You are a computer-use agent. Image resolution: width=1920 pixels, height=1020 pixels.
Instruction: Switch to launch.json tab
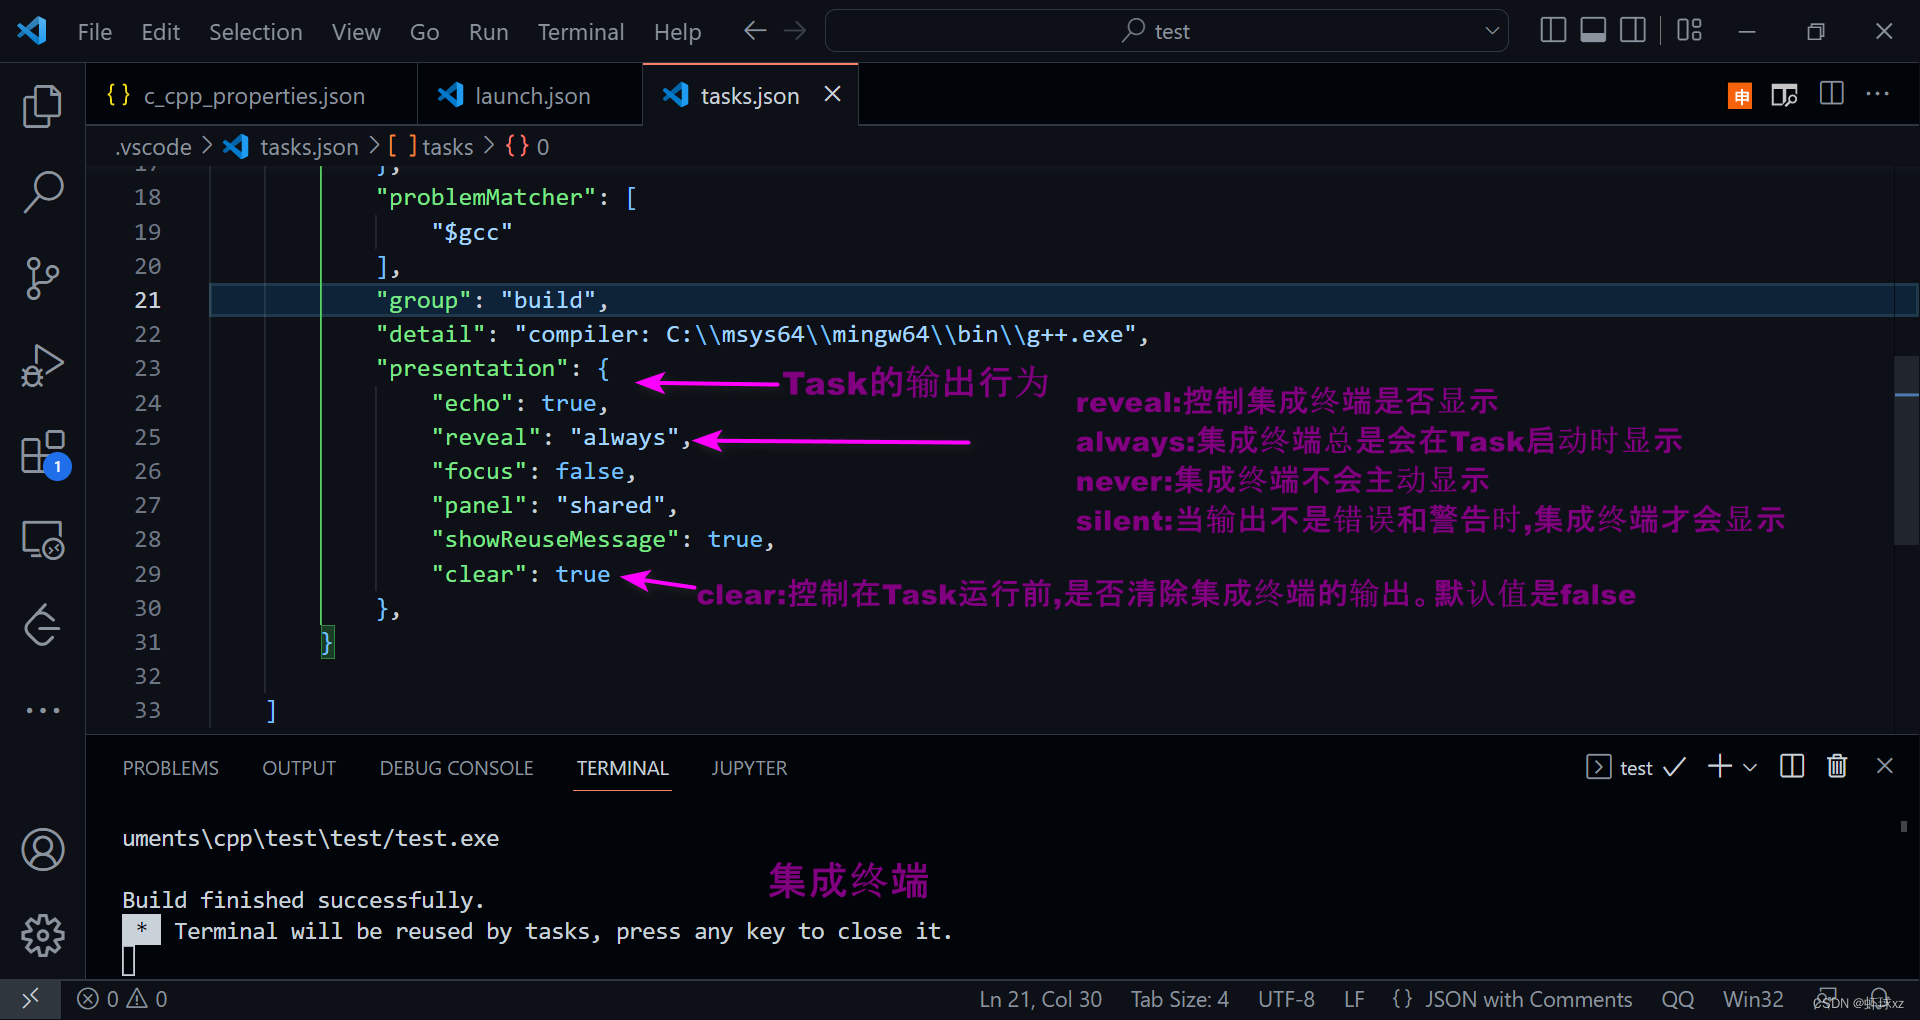[x=530, y=96]
